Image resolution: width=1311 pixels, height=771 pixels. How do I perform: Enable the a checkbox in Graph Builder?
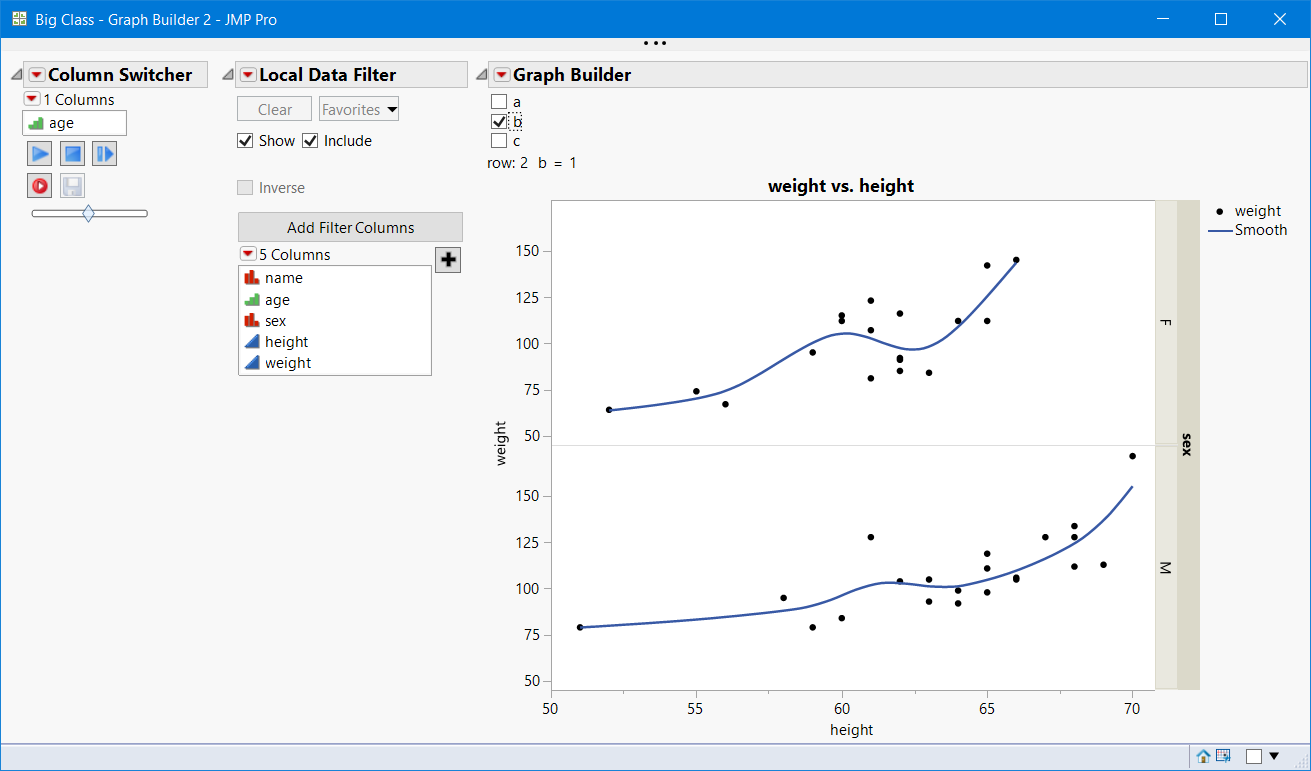(x=497, y=100)
